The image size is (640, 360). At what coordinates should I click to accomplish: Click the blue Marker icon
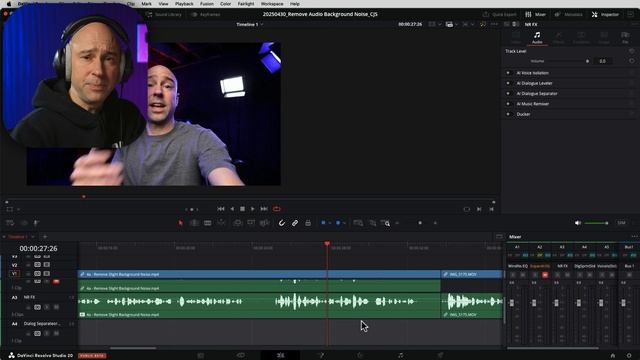pyautogui.click(x=338, y=223)
